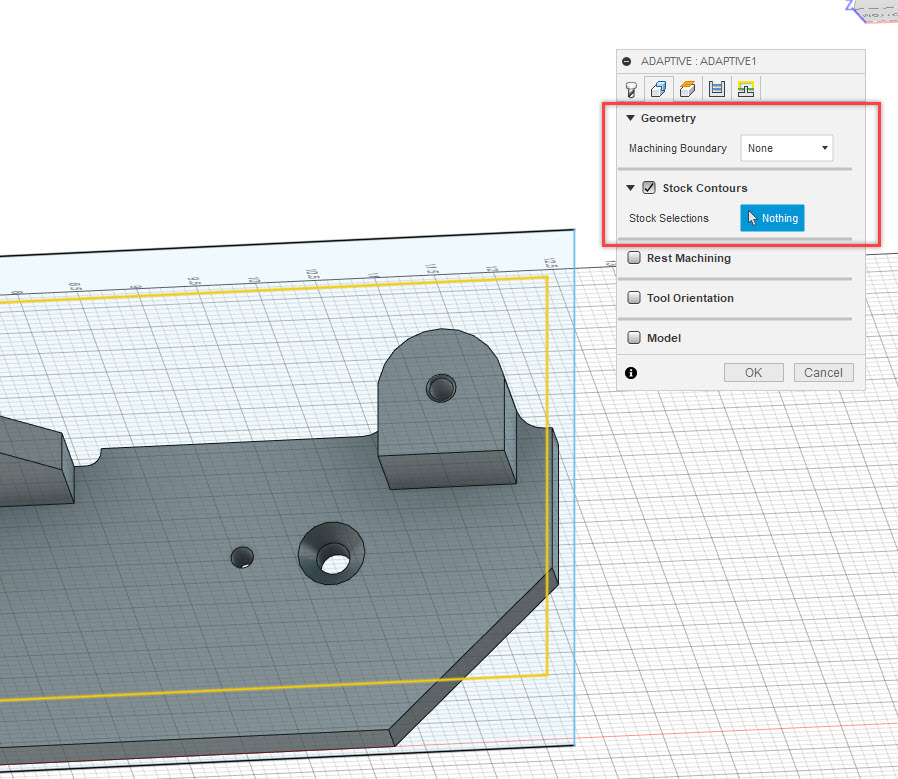Open the Machining Boundary dropdown
The width and height of the screenshot is (898, 779).
[x=787, y=147]
